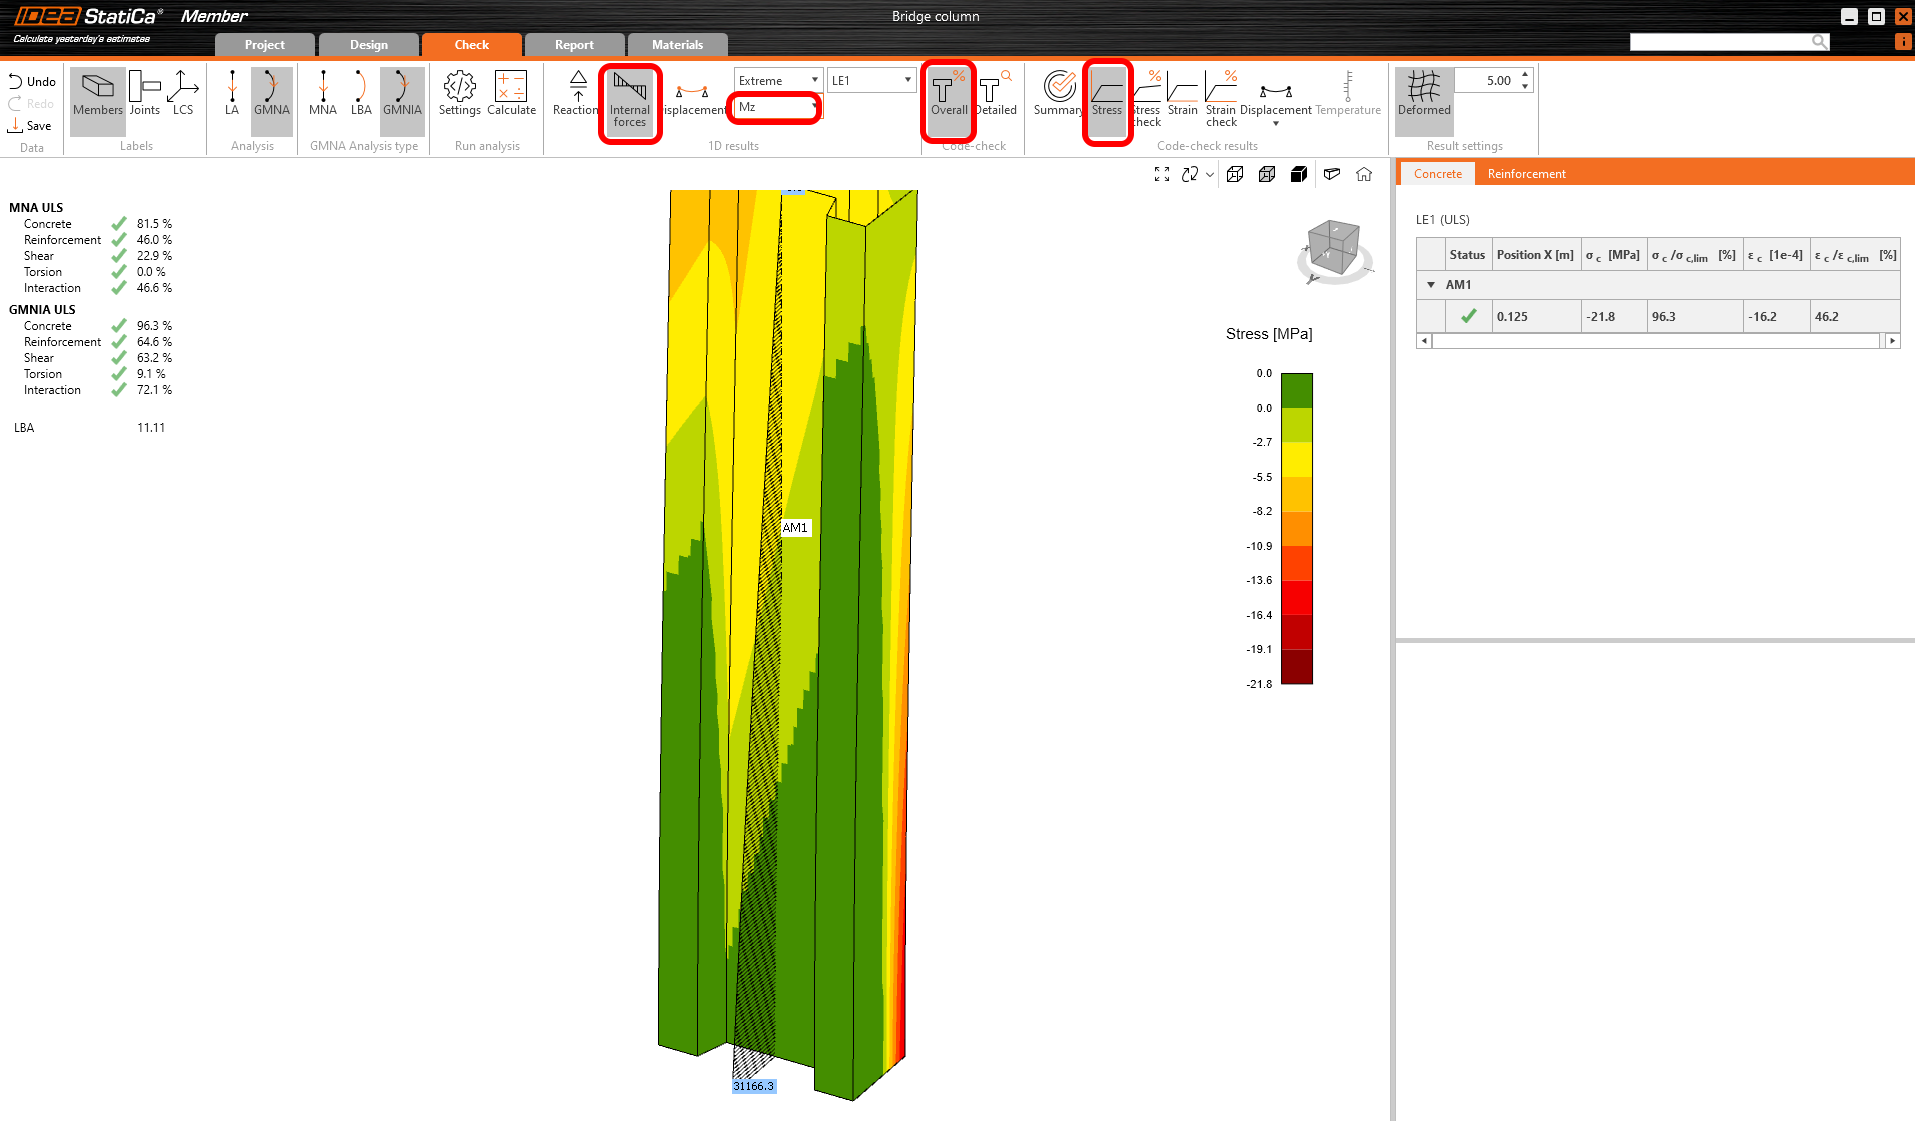Collapse the AM1 row group
The width and height of the screenshot is (1915, 1121).
(x=1431, y=285)
